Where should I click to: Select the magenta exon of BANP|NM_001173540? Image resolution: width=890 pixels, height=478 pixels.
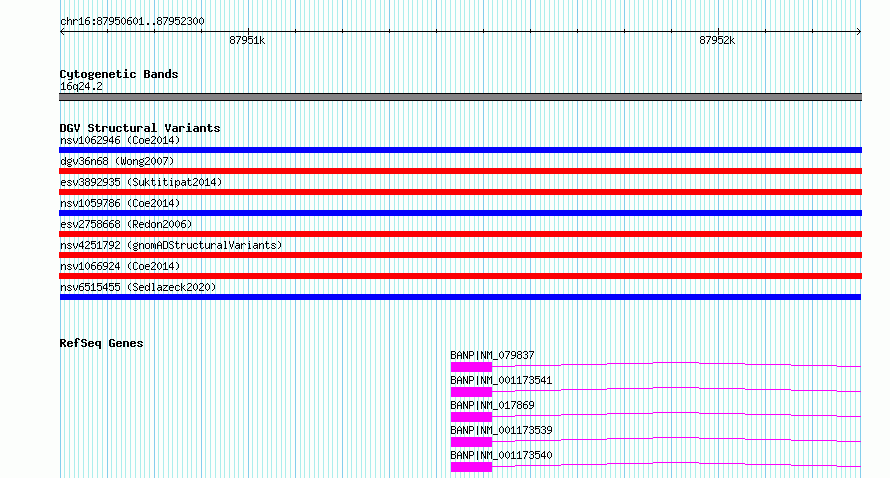471,467
